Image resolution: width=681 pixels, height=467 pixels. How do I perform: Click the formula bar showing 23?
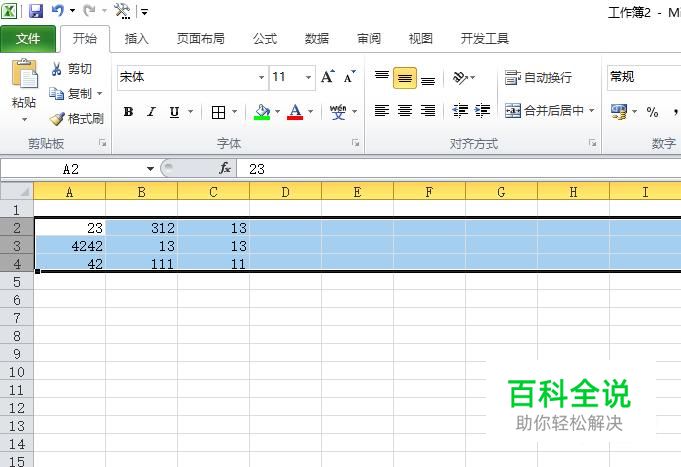459,169
